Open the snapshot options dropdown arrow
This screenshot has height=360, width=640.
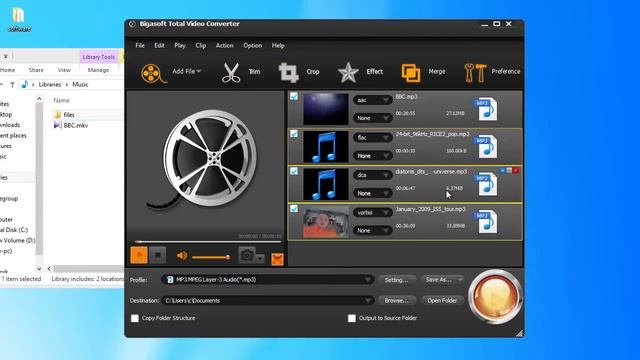(x=260, y=258)
